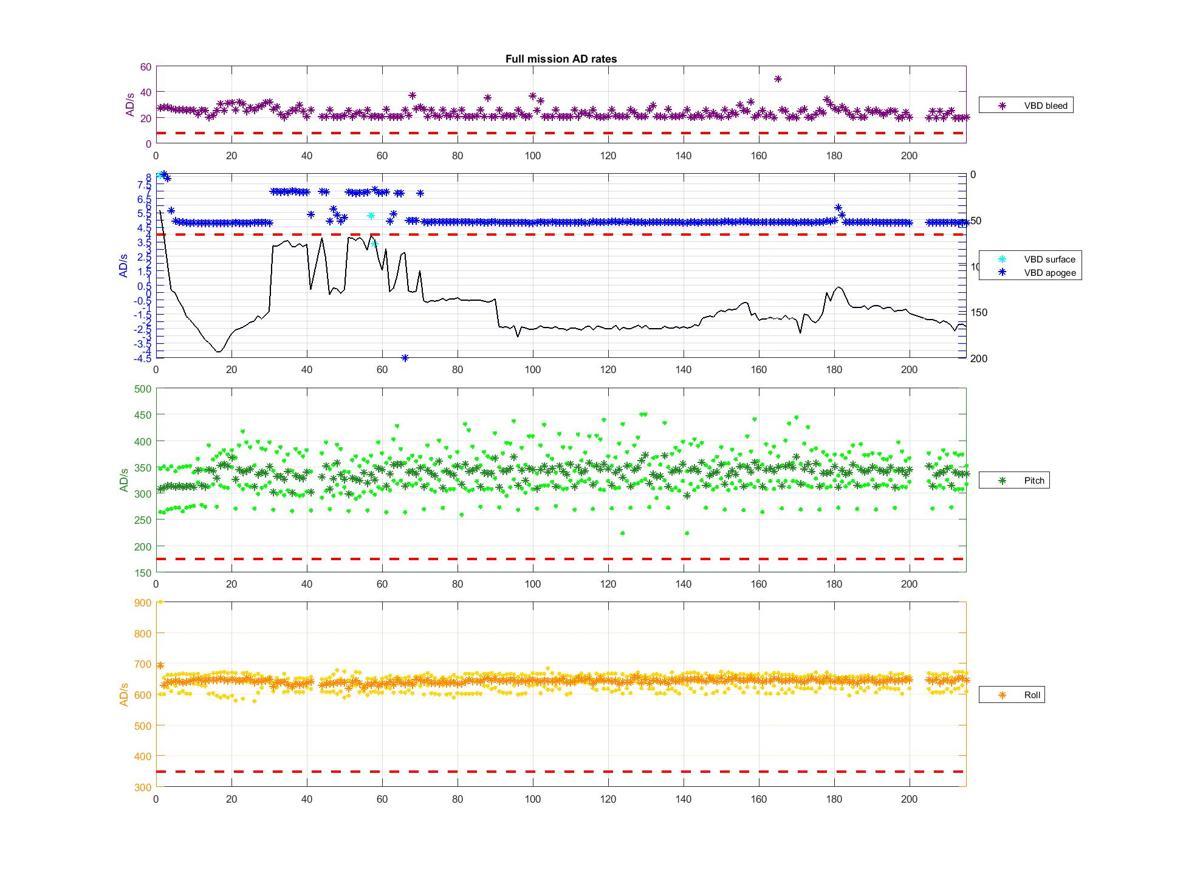Click the '60' tick on the purple y-axis
Screen dimensions: 1200x885
[145, 67]
